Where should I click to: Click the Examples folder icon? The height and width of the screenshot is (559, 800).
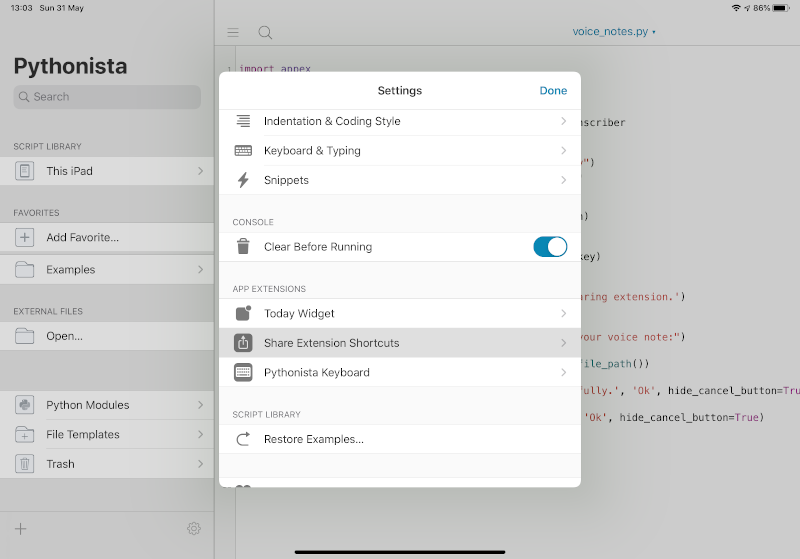point(24,269)
